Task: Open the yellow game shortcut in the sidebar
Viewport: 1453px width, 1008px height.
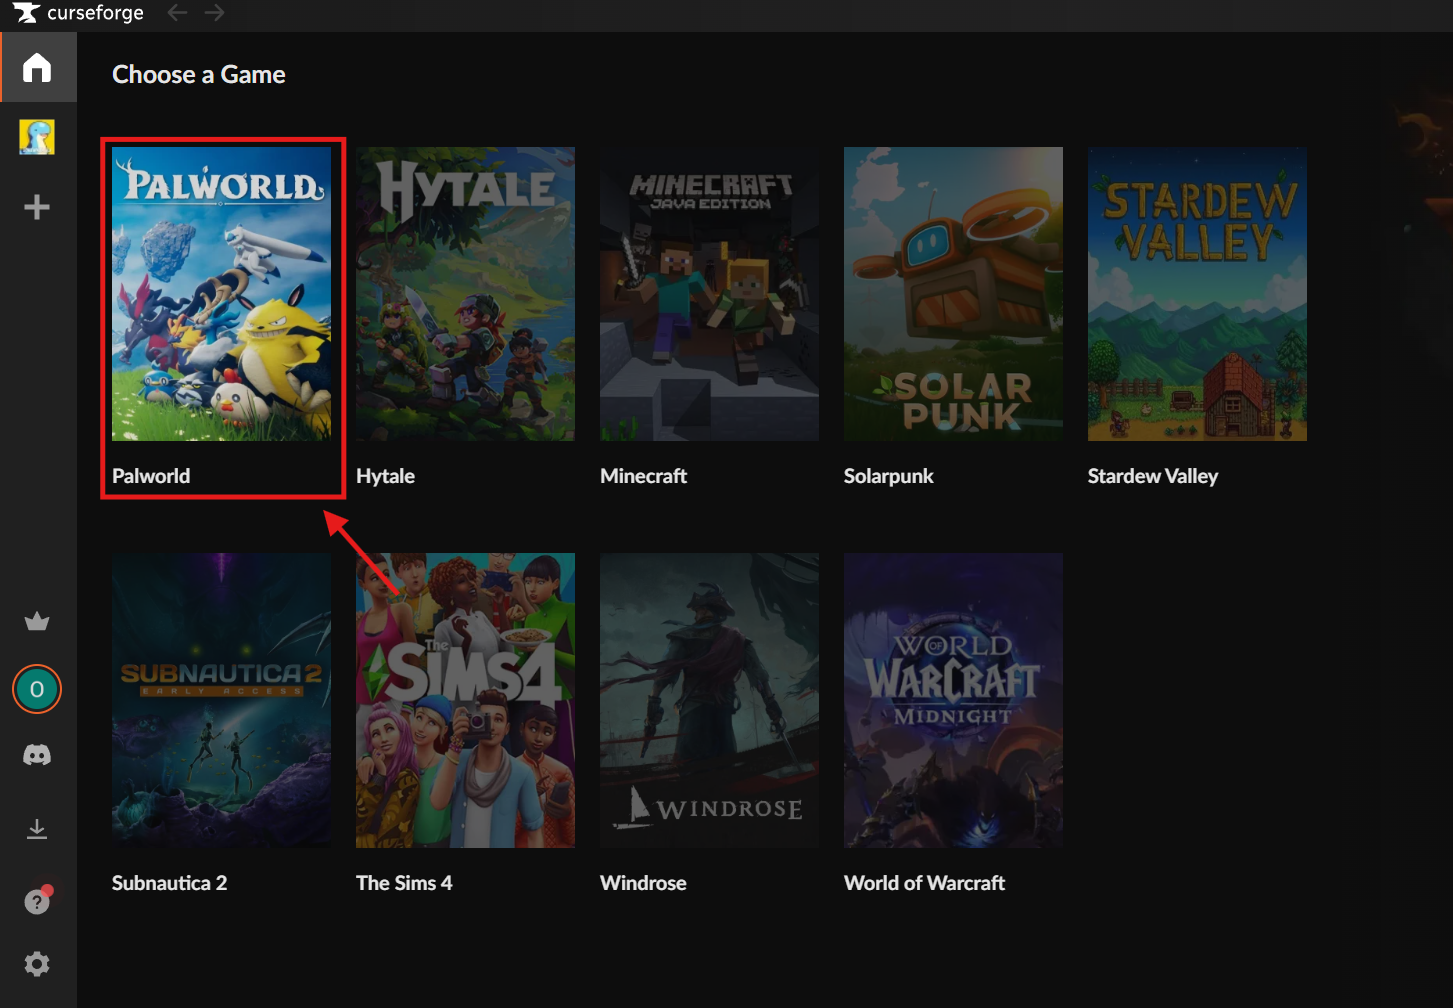Action: [37, 137]
